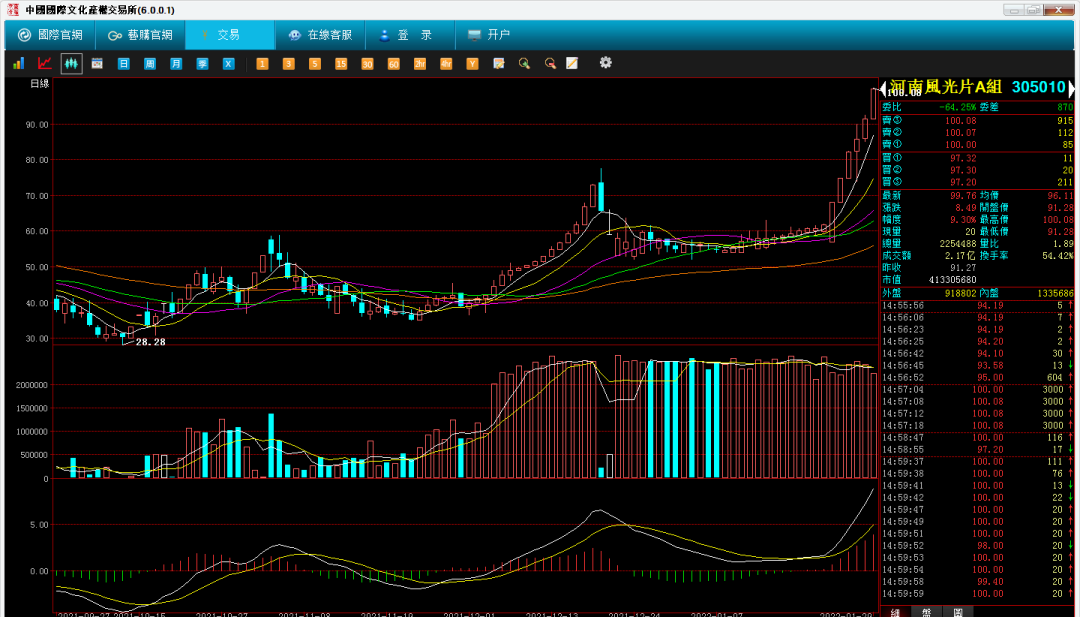This screenshot has width=1080, height=617.
Task: Click the green zoom-in magnifier
Action: pos(525,63)
